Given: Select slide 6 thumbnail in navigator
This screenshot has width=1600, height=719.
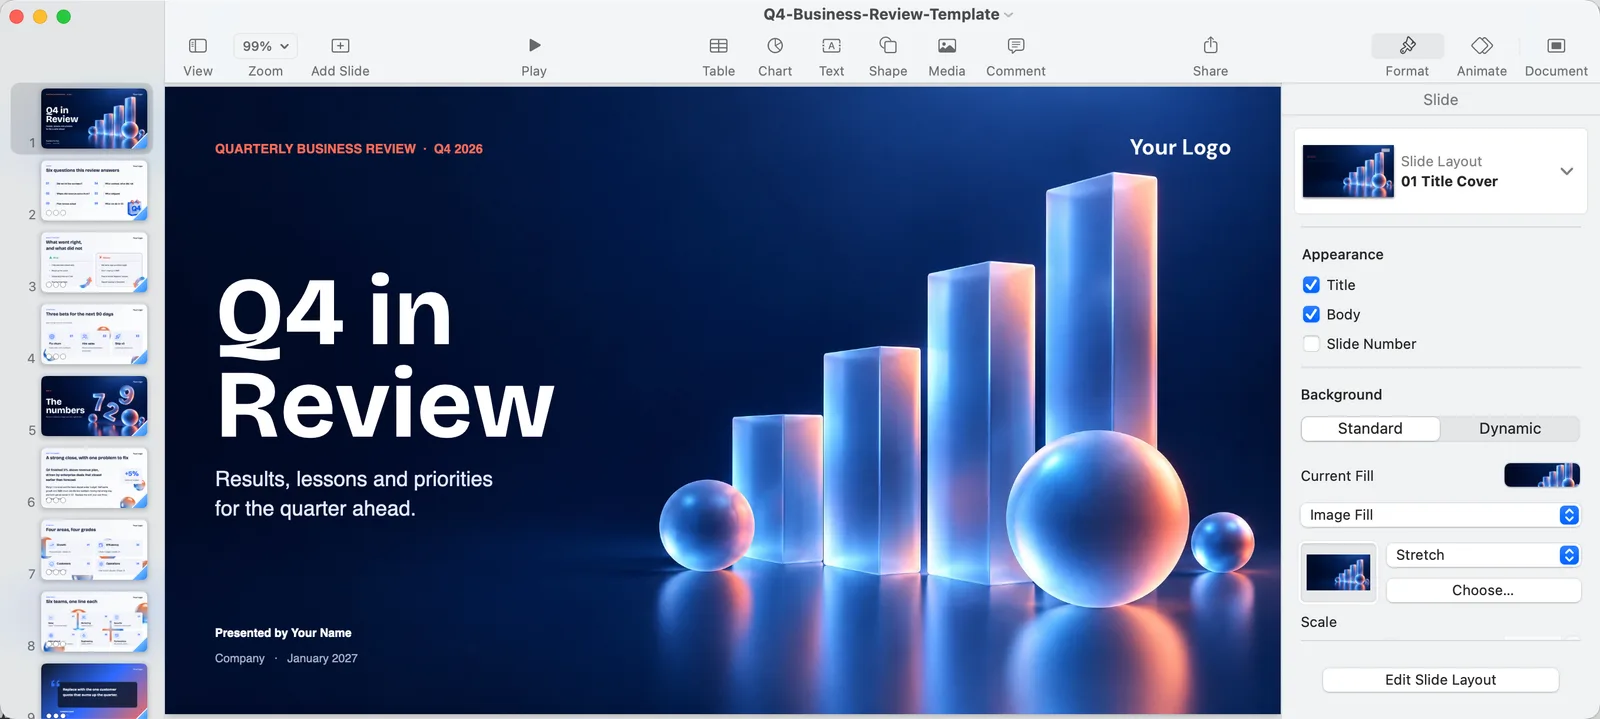Looking at the screenshot, I should [x=94, y=478].
